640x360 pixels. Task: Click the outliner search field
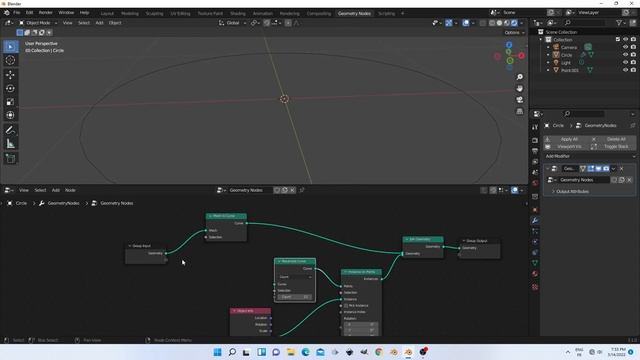coord(584,23)
